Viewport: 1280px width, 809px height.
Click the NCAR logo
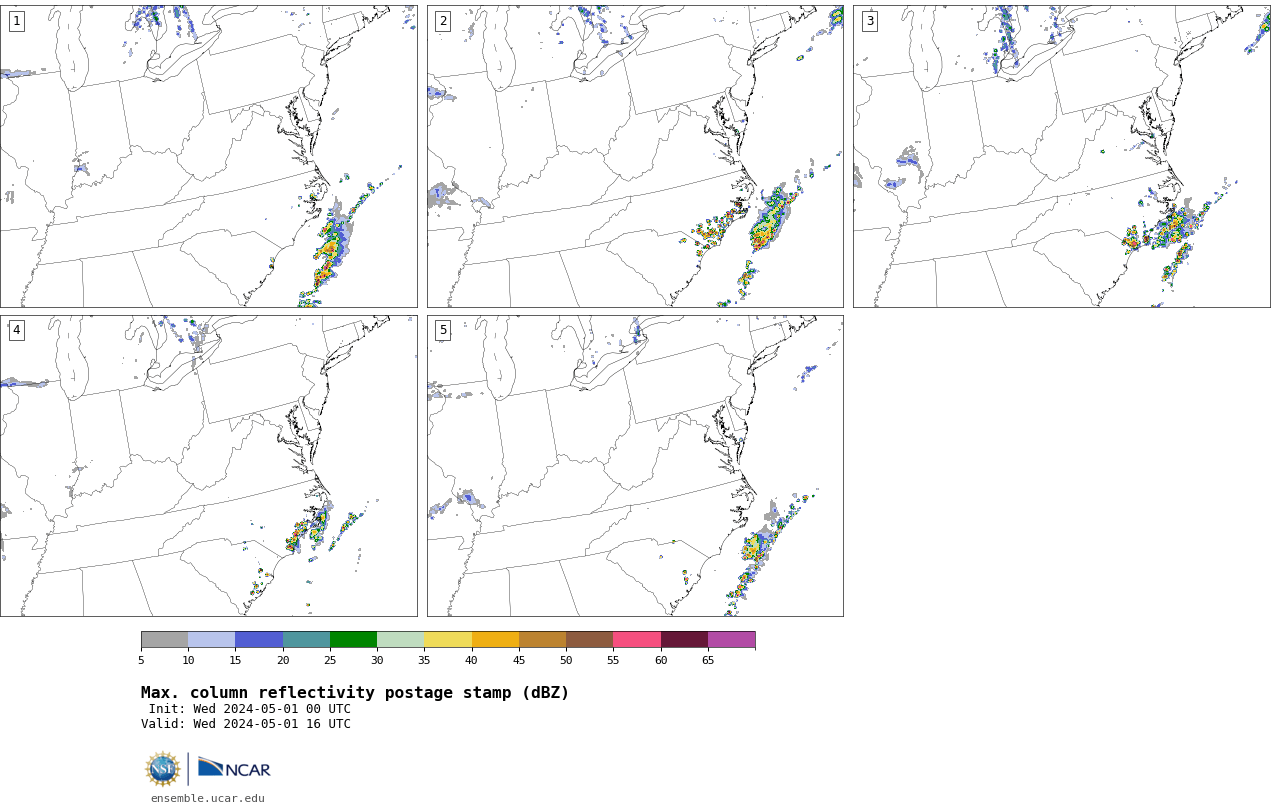[x=234, y=768]
